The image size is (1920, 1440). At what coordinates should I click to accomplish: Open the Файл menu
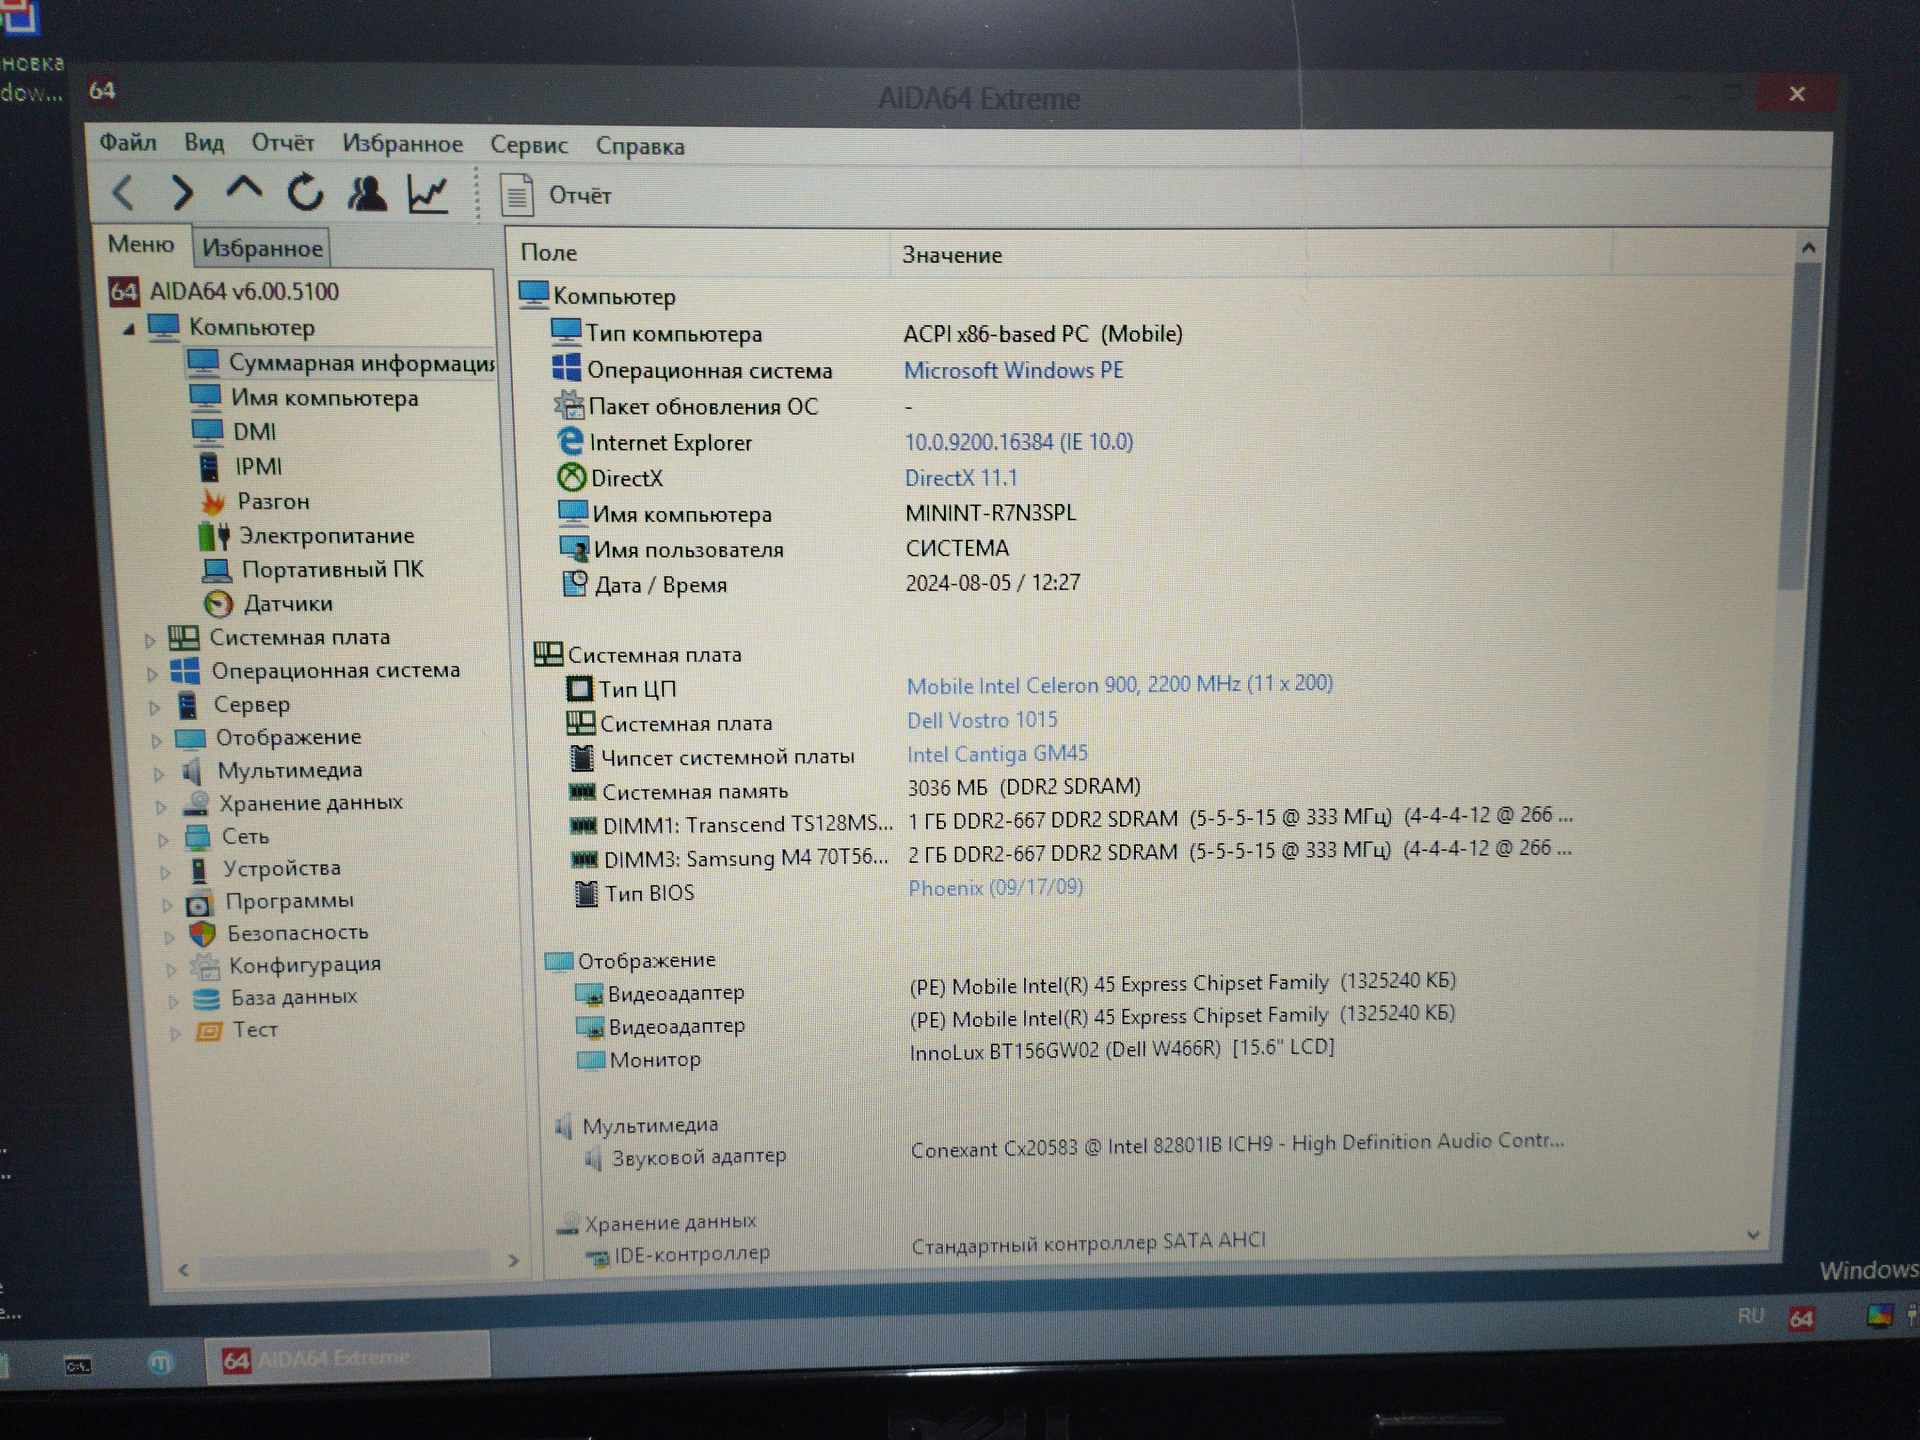[128, 143]
